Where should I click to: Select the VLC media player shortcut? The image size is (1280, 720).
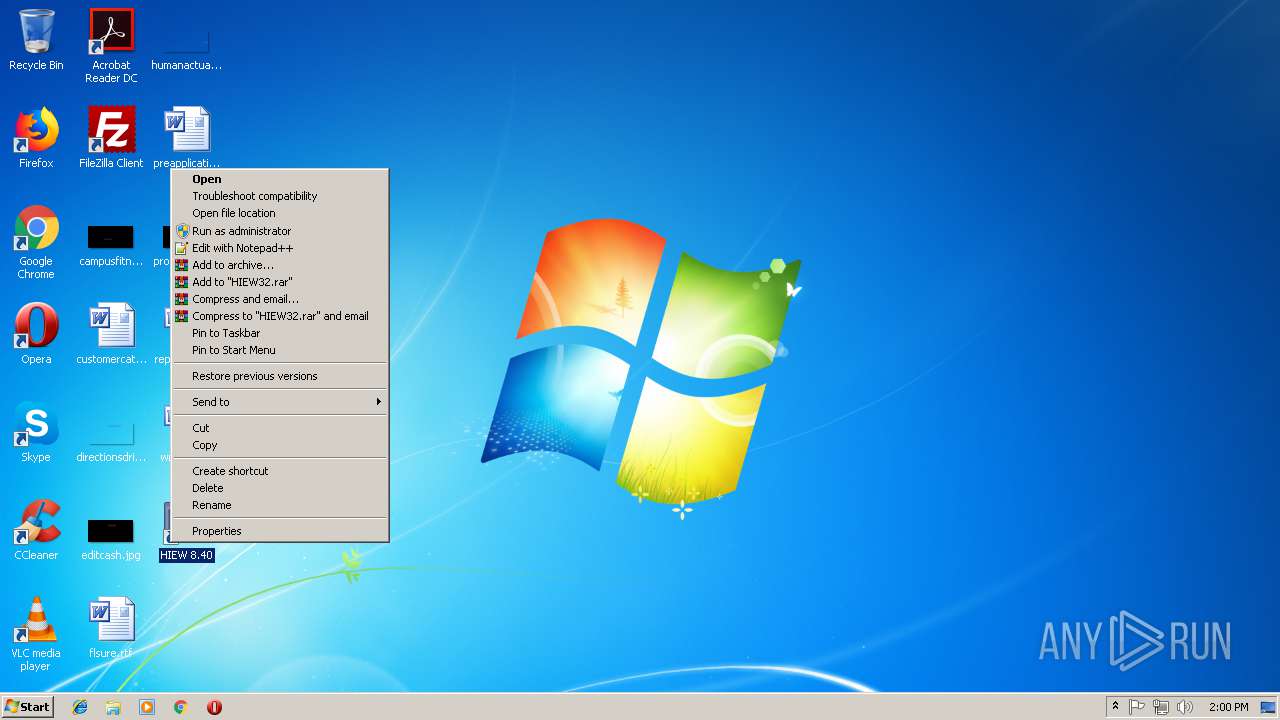(36, 634)
